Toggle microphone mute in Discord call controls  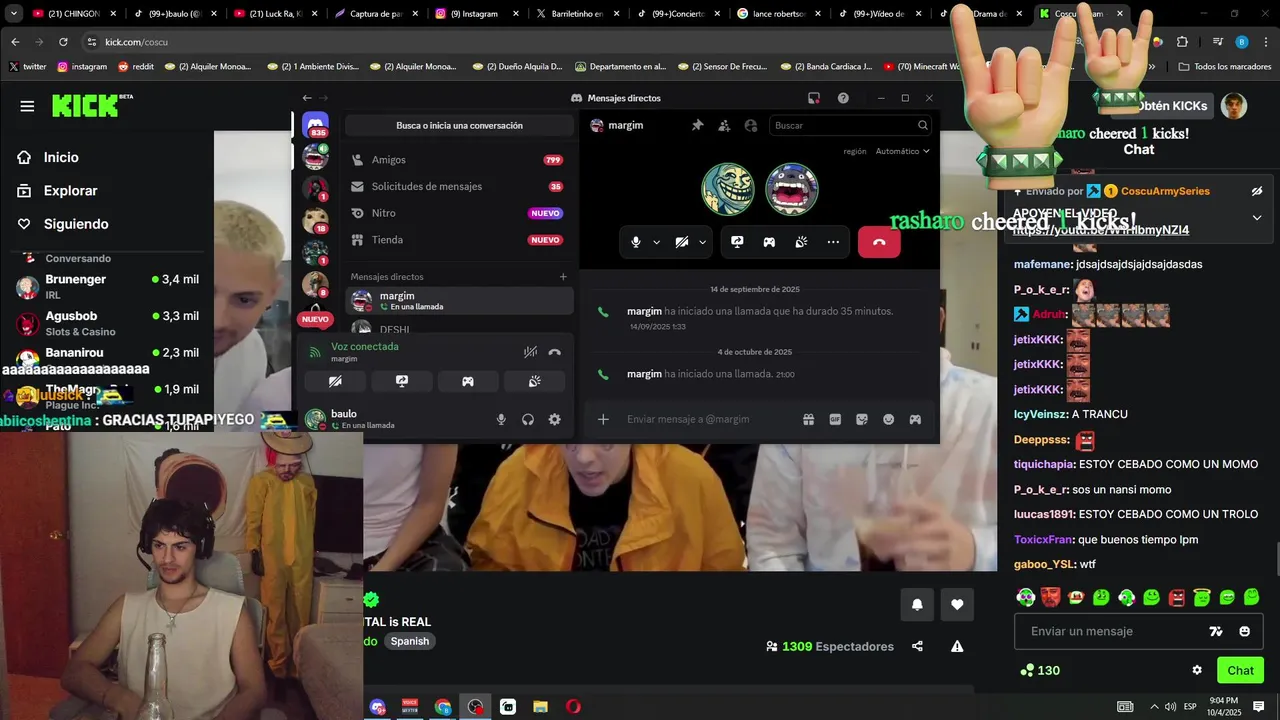pyautogui.click(x=635, y=242)
